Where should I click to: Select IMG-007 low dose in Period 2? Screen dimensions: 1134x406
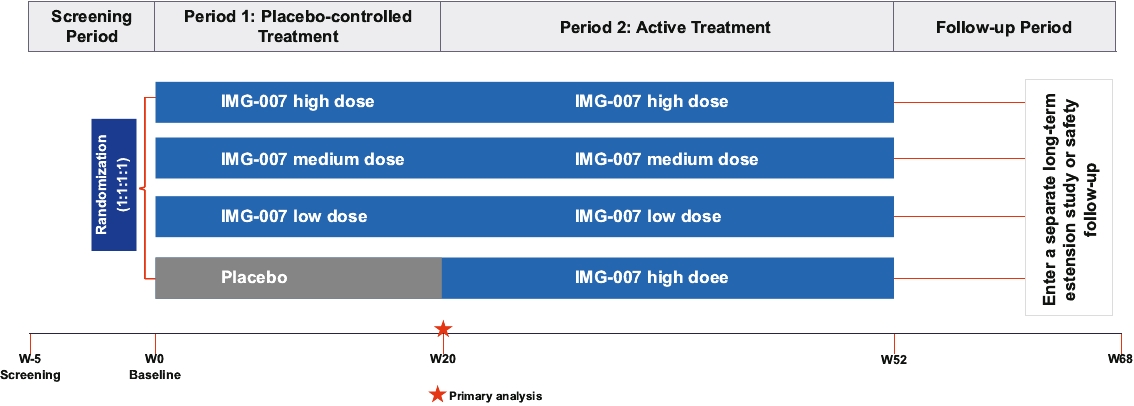[x=648, y=217]
